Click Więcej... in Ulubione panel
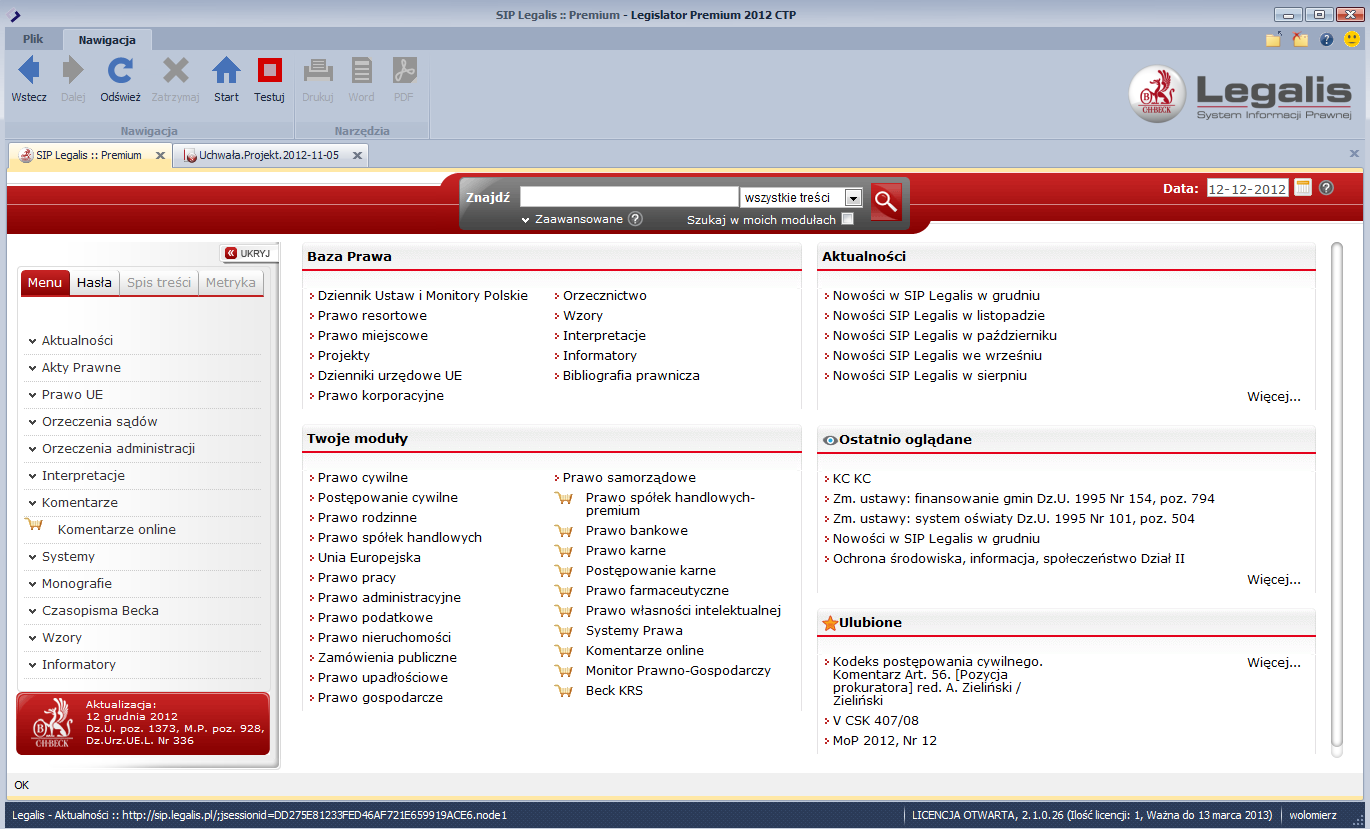This screenshot has width=1370, height=829. 1274,663
